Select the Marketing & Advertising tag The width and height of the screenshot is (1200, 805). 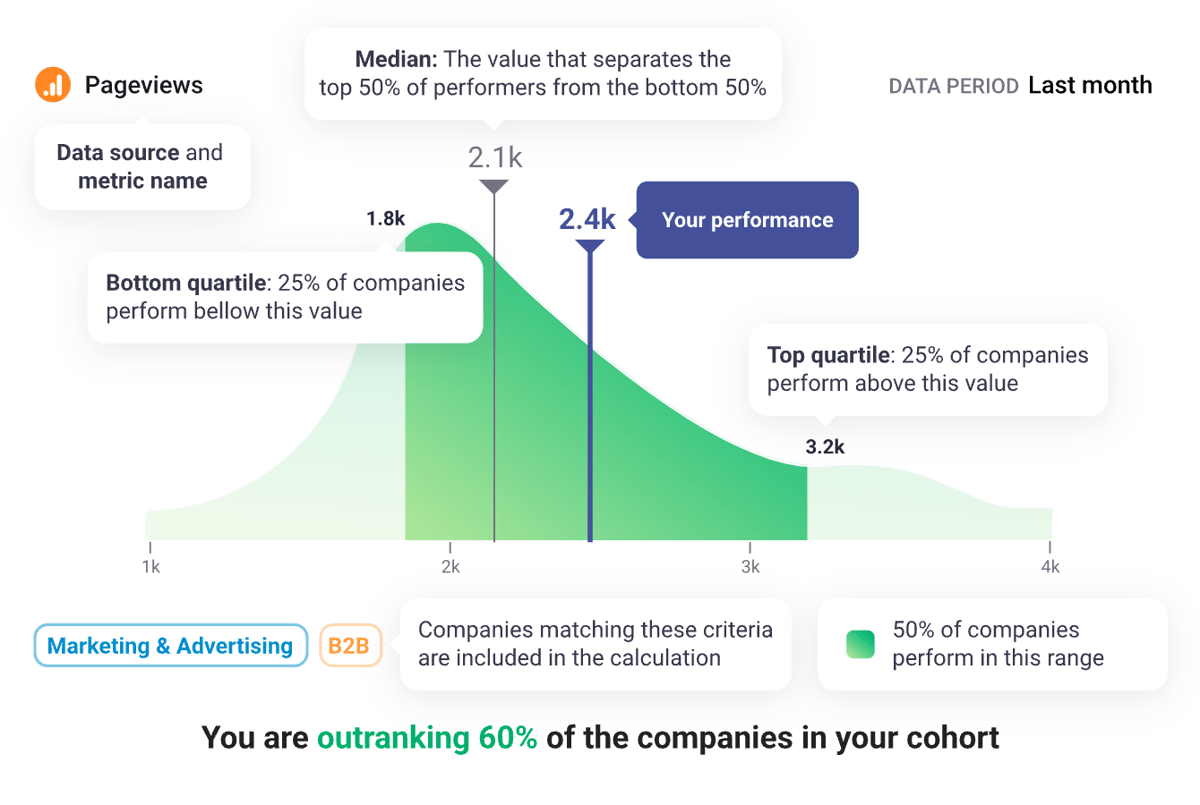(x=170, y=646)
